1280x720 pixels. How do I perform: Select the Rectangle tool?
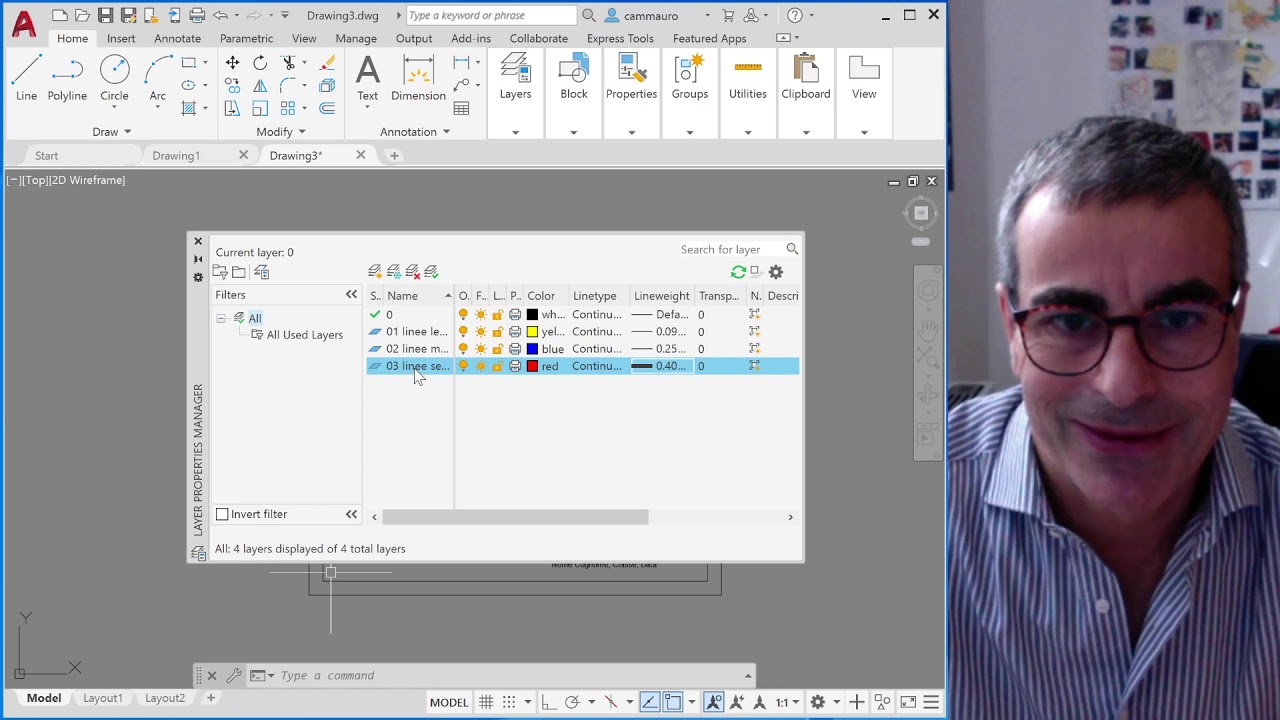(x=188, y=63)
